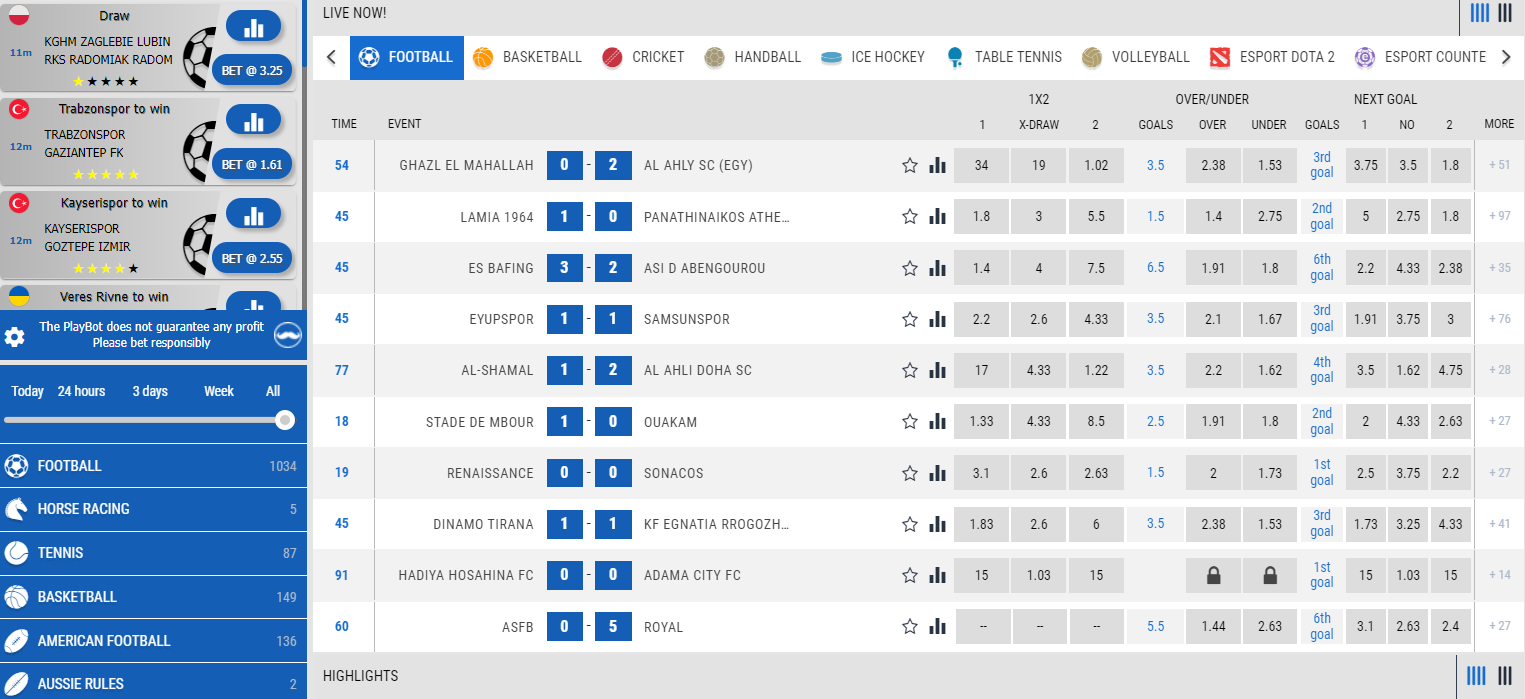The width and height of the screenshot is (1525, 699).
Task: Expand +35 markets for ES Bafing
Action: click(1499, 268)
